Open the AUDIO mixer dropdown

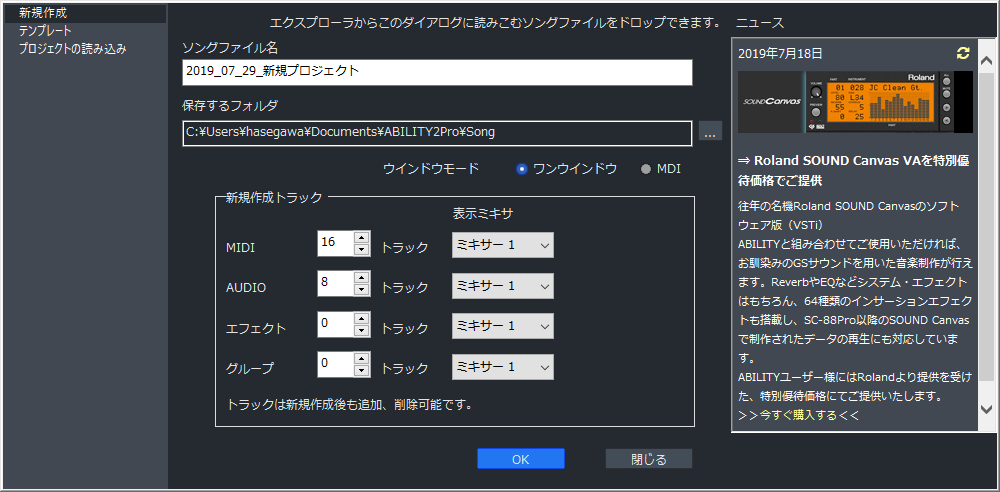tap(502, 286)
